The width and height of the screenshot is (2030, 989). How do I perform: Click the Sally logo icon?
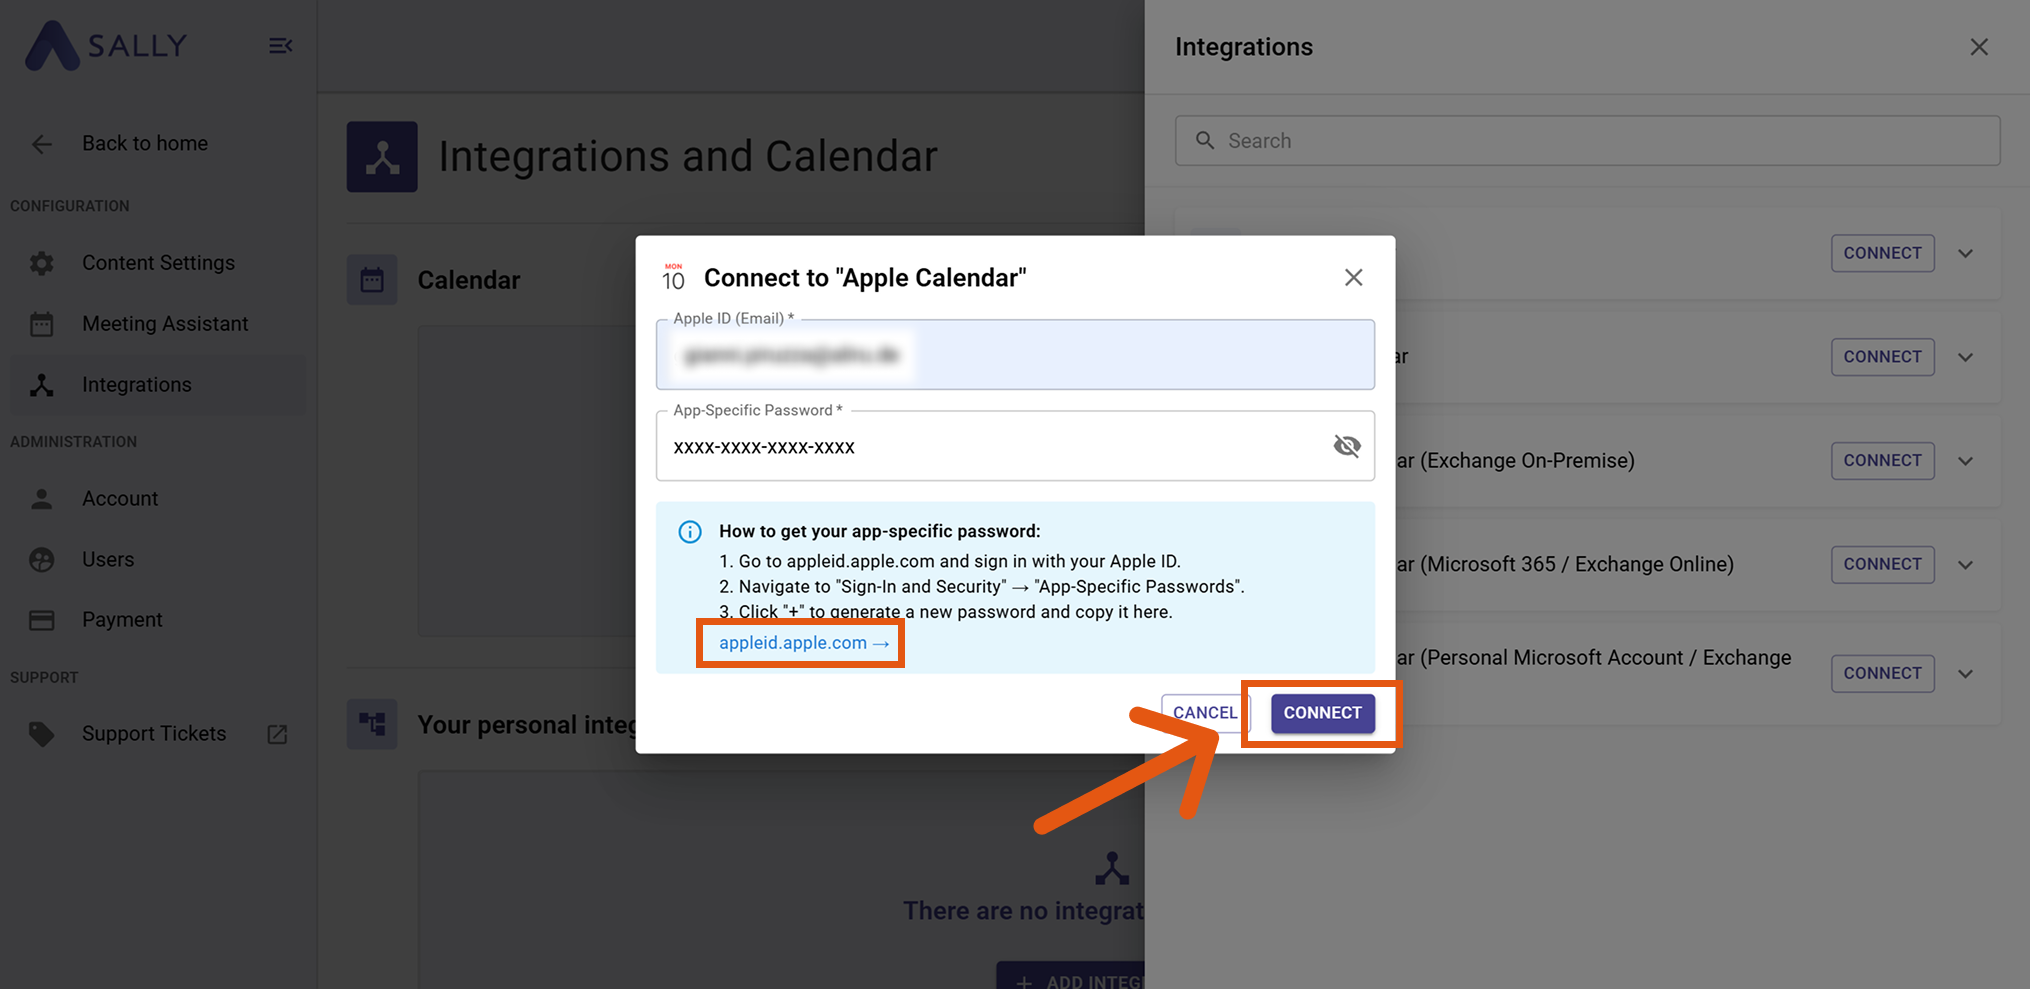(x=52, y=46)
